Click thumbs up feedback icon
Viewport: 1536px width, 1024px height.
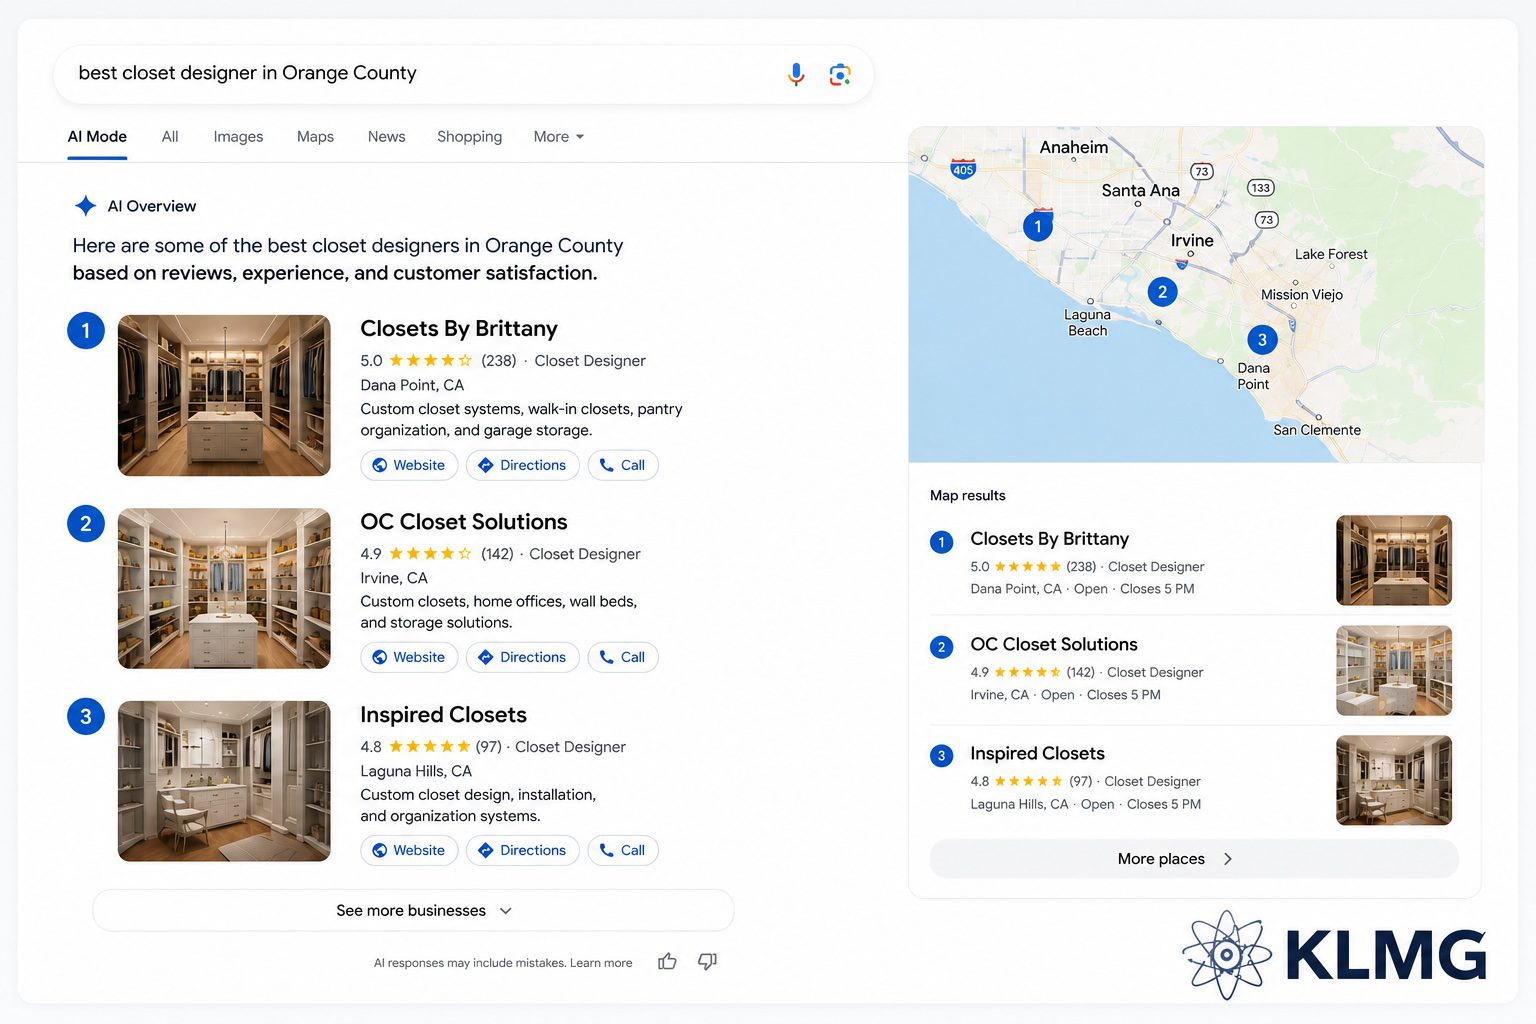coord(667,962)
